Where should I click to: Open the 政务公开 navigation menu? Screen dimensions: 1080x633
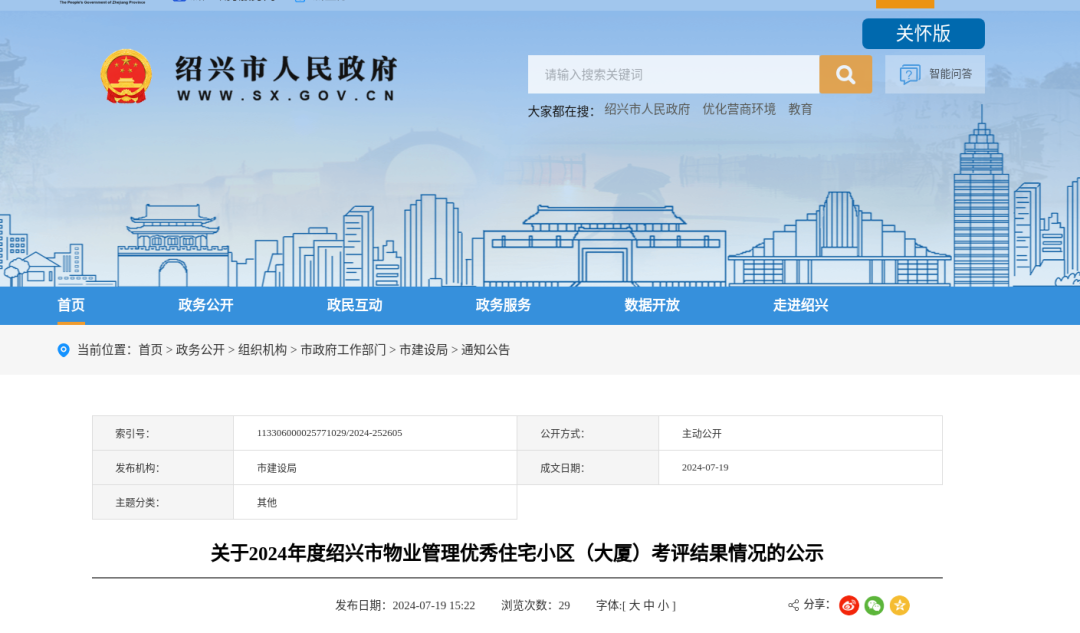coord(206,305)
